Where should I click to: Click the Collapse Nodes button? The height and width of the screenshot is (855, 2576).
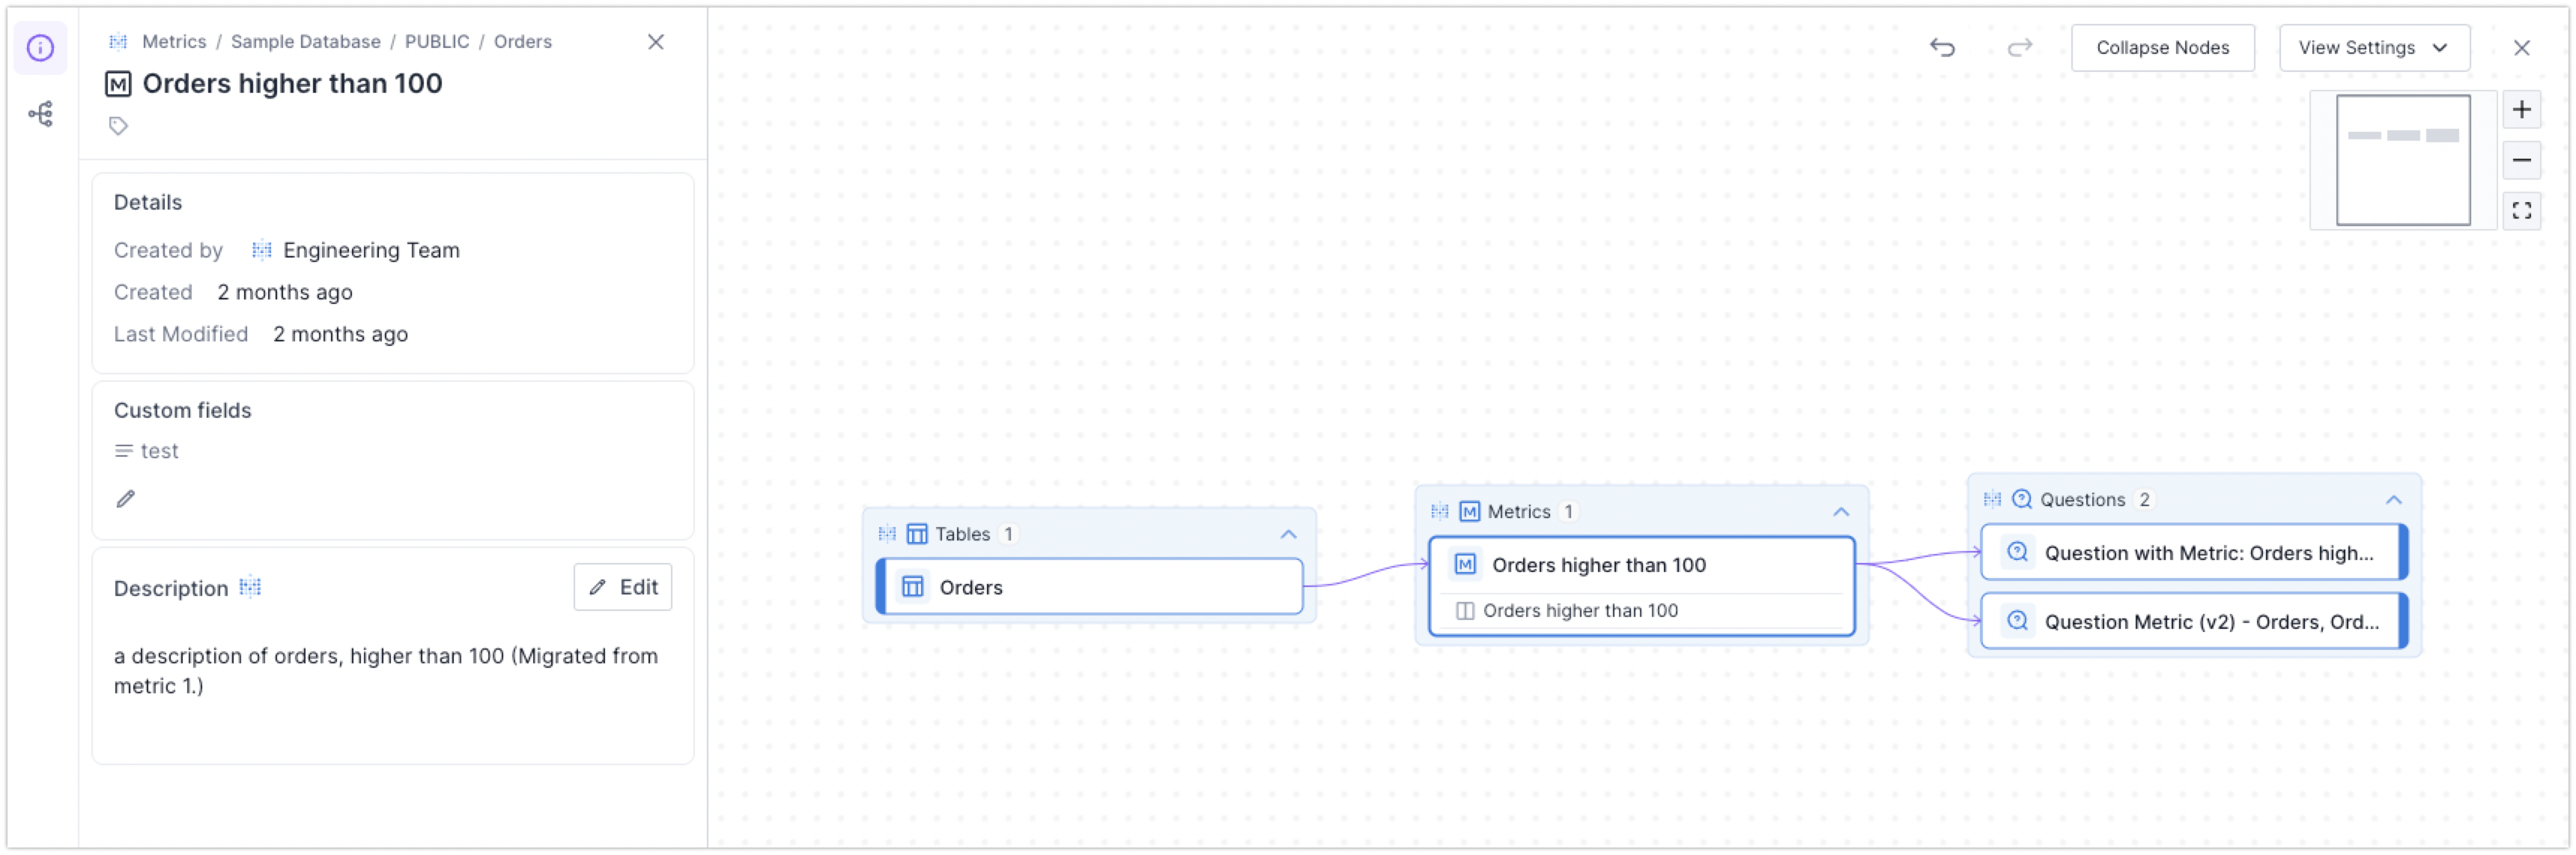click(x=2162, y=48)
